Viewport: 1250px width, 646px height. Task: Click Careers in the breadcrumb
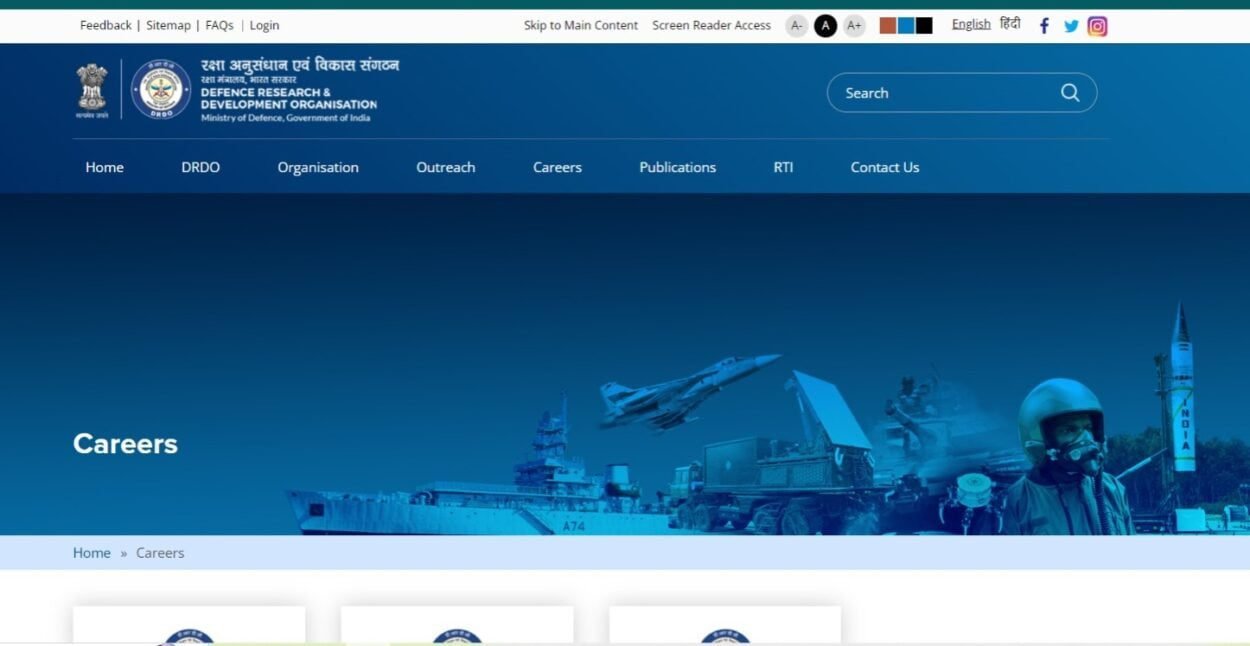pyautogui.click(x=160, y=553)
